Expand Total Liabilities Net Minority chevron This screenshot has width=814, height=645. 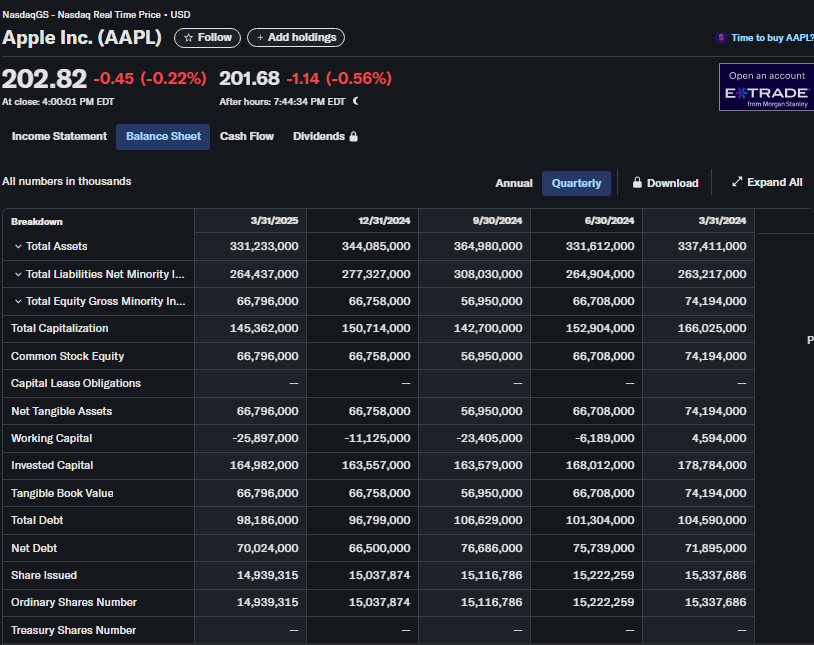click(18, 274)
